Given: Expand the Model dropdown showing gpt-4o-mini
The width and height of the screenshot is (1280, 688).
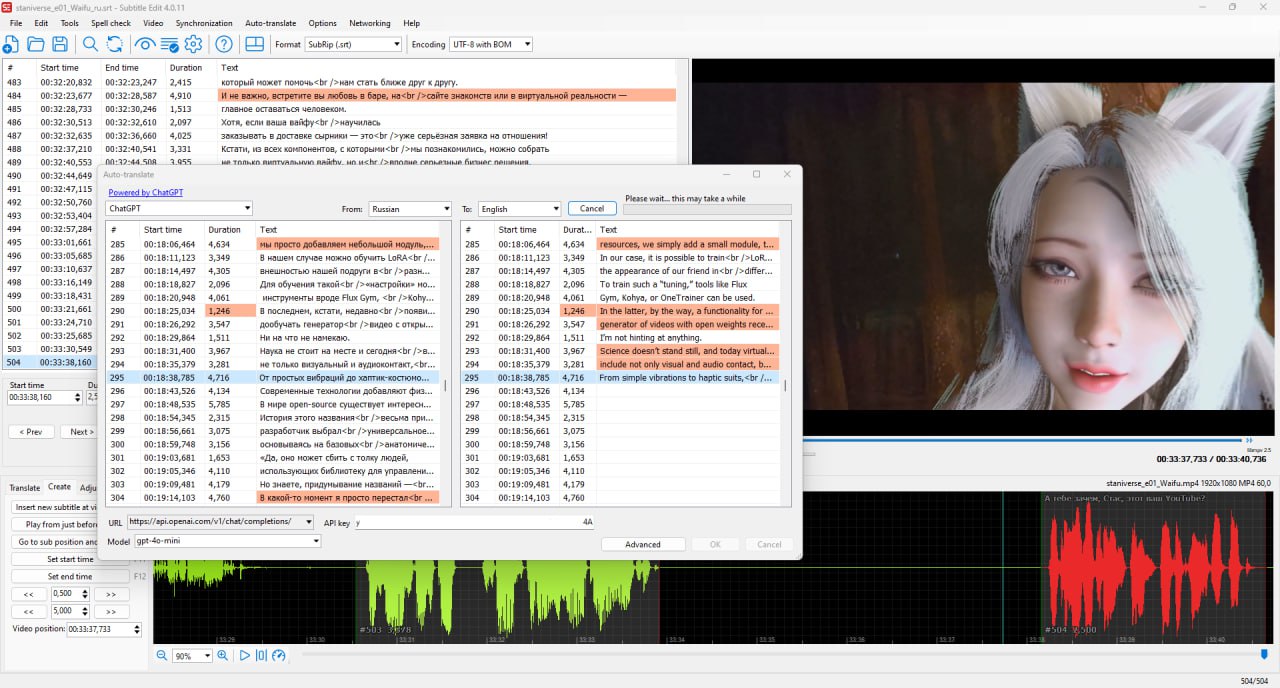Looking at the screenshot, I should pyautogui.click(x=227, y=541).
